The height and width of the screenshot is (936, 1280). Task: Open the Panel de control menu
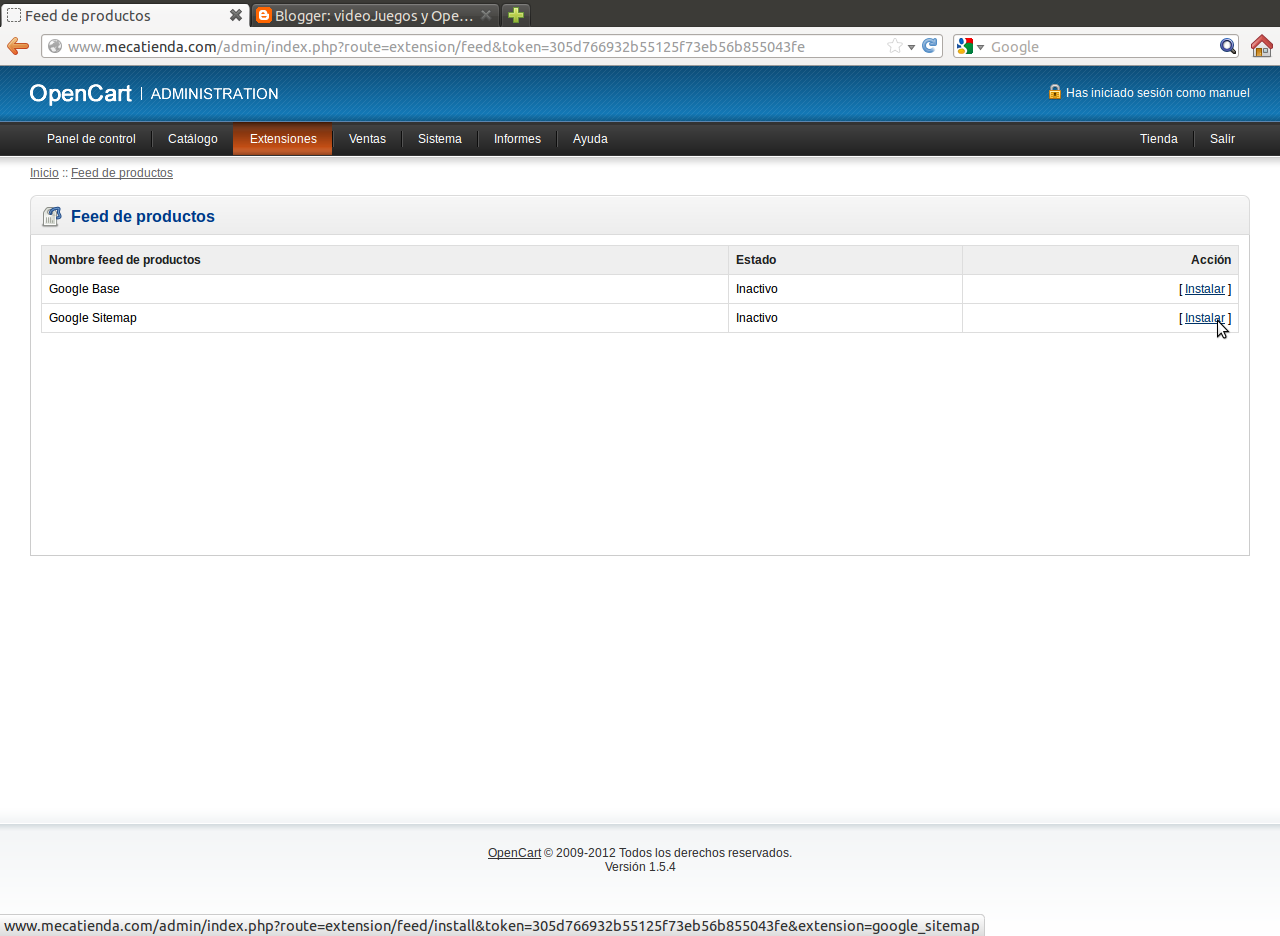(91, 139)
